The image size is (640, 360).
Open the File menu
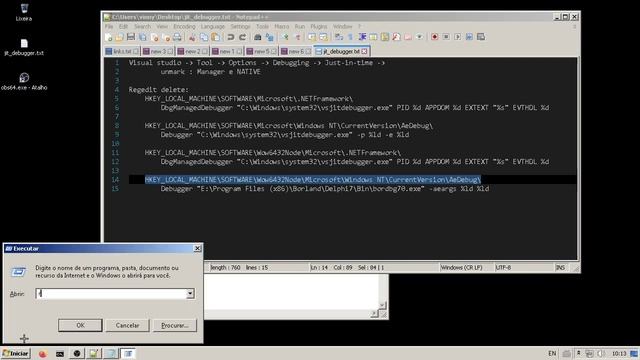109,27
